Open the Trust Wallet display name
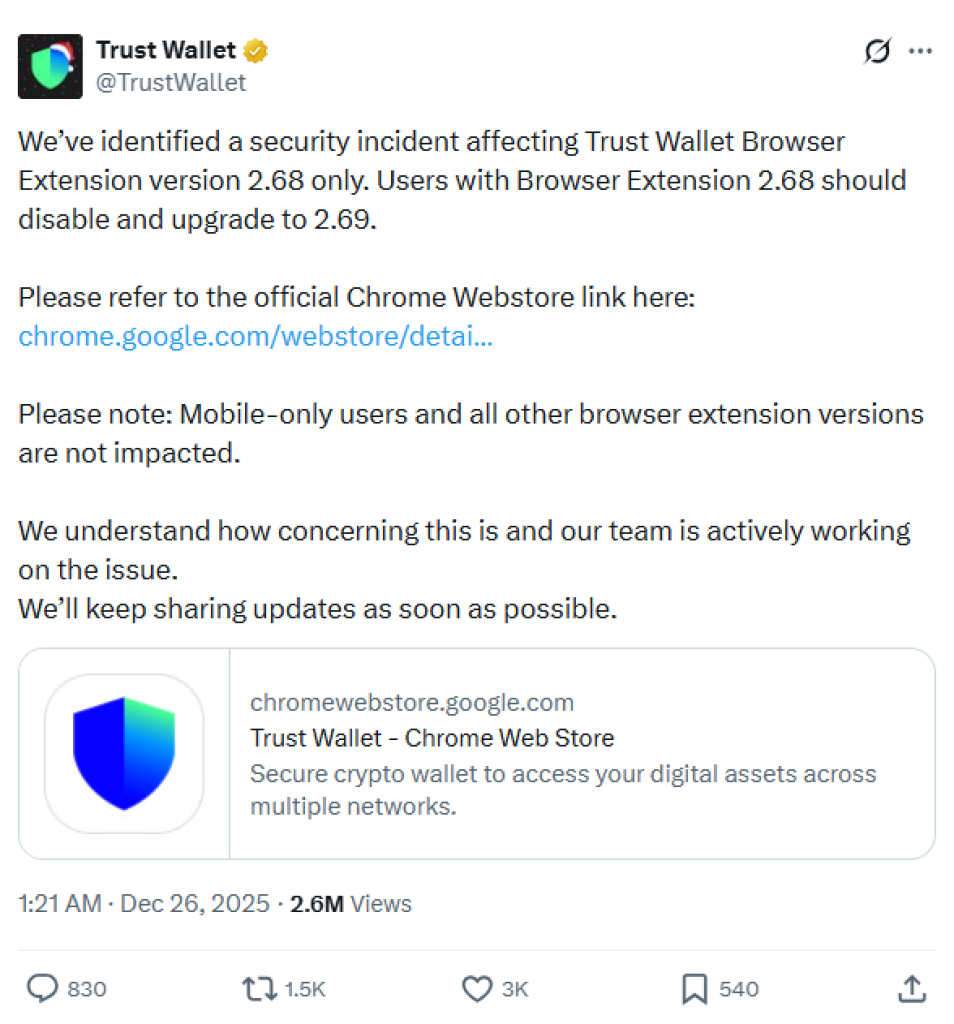This screenshot has height=1024, width=954. [165, 50]
